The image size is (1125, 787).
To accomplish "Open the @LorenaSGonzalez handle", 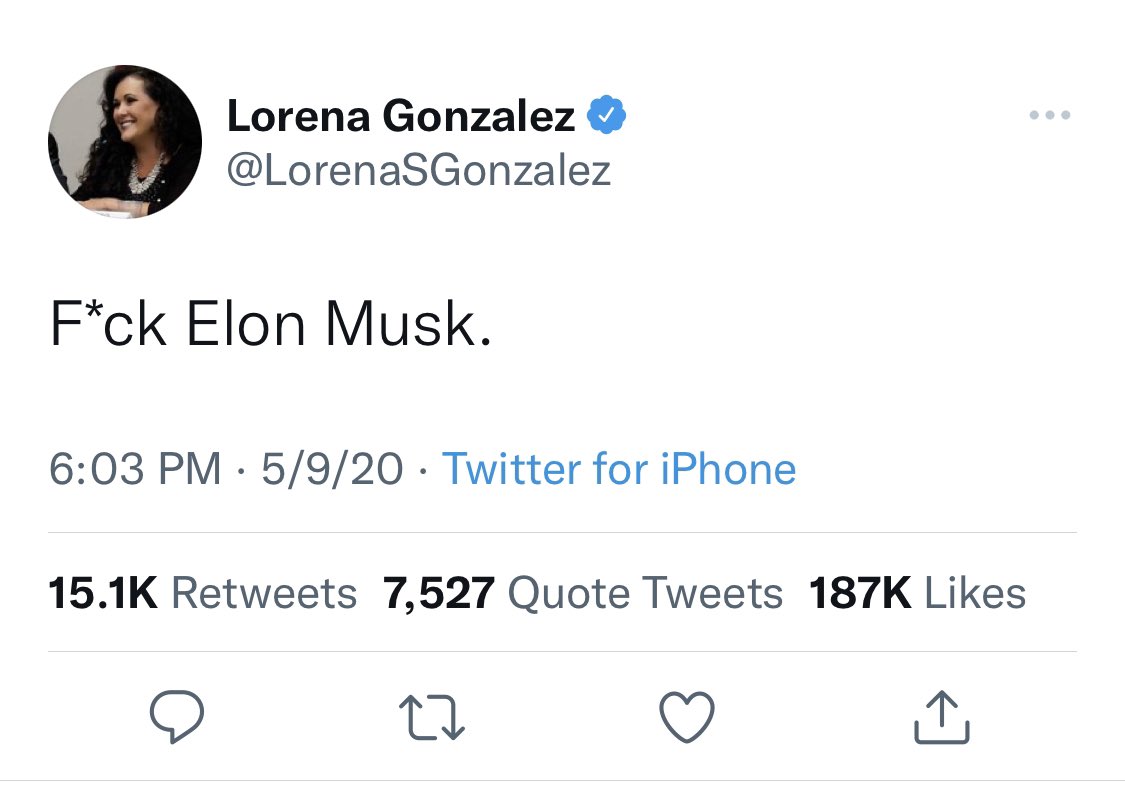I will pyautogui.click(x=418, y=171).
